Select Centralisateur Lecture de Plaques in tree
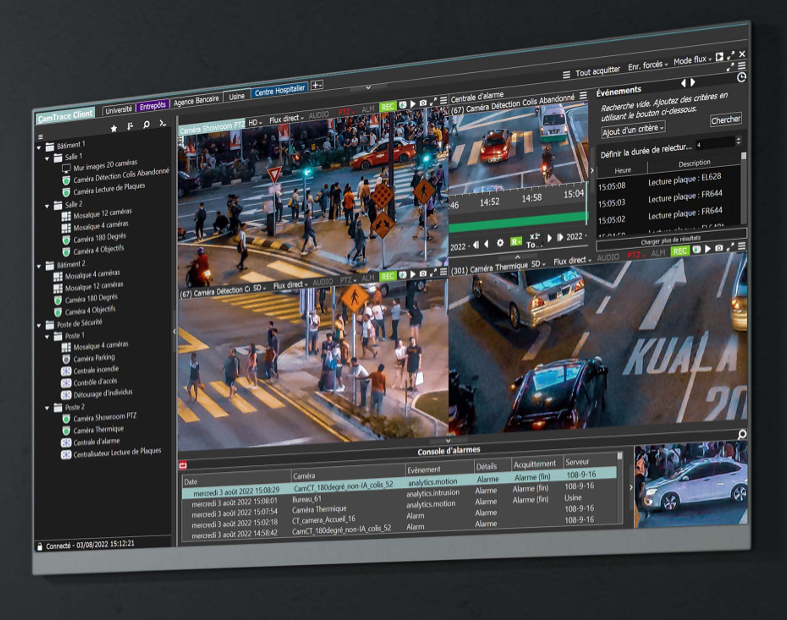Image resolution: width=787 pixels, height=620 pixels. click(117, 453)
